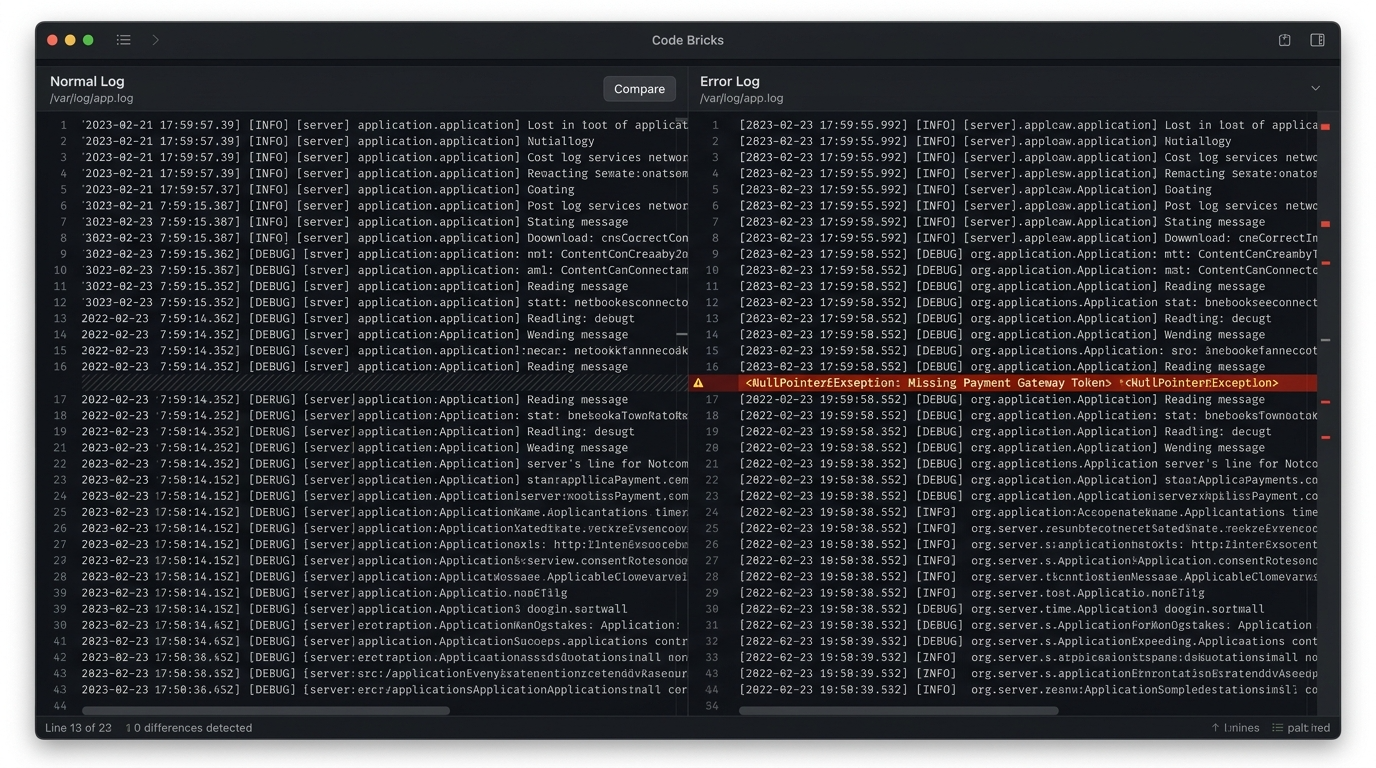Viewport: 1376px width, 768px height.
Task: Select the Normal Log panel title
Action: [x=87, y=81]
